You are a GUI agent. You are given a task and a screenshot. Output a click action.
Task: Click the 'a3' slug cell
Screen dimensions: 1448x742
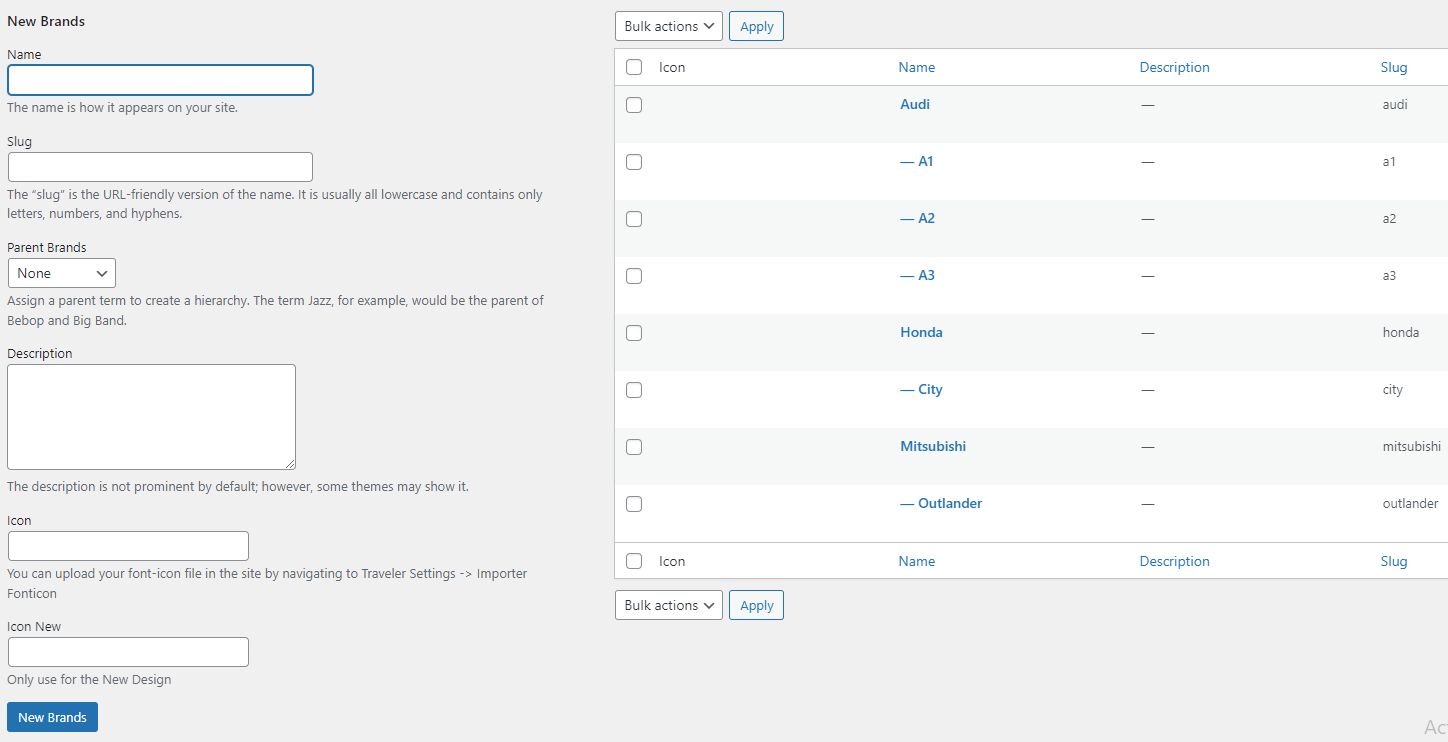click(1389, 275)
